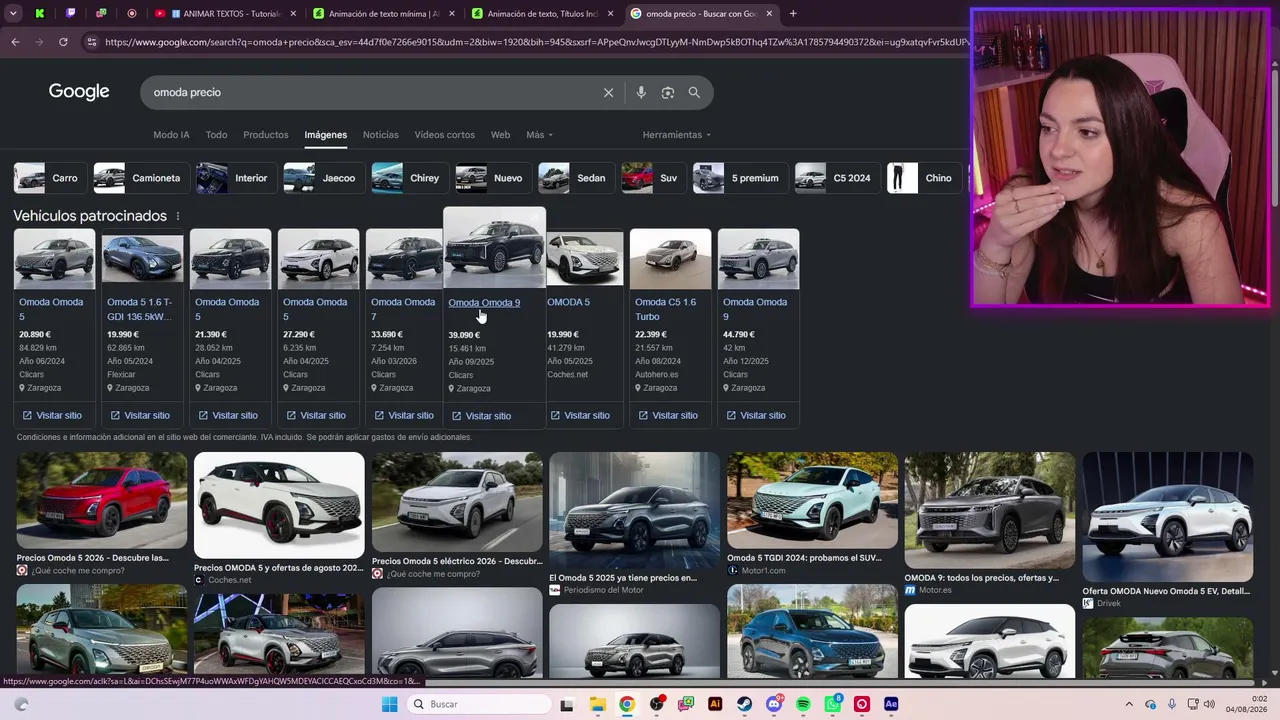Switch to 'Animación de texto mínima' tab

click(384, 14)
